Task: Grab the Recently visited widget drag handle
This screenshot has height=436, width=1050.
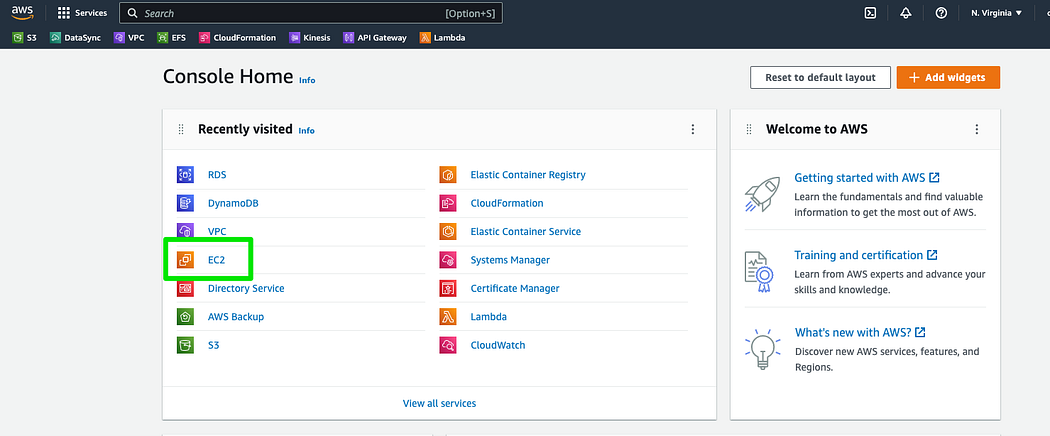Action: (181, 129)
